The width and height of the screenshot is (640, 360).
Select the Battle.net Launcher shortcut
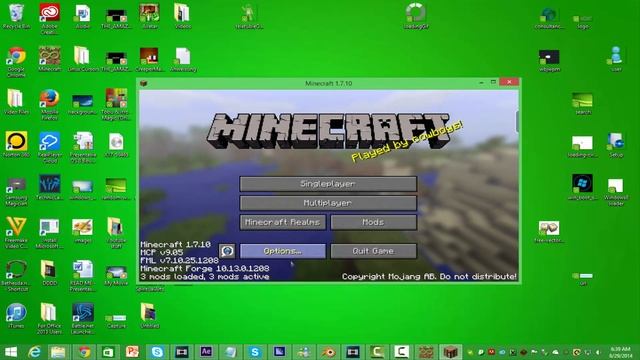tap(83, 319)
